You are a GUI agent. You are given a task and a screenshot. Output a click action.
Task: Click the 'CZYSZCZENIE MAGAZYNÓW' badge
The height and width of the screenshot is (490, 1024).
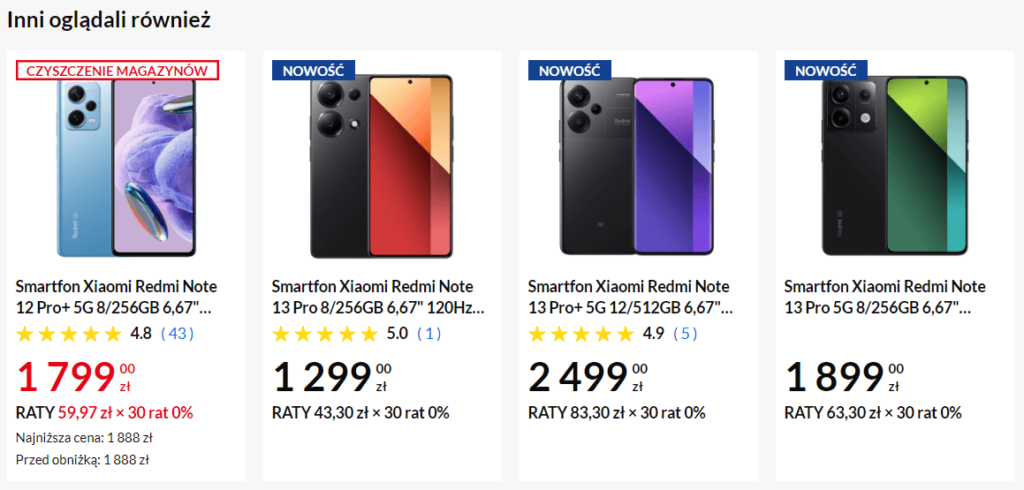pos(117,71)
